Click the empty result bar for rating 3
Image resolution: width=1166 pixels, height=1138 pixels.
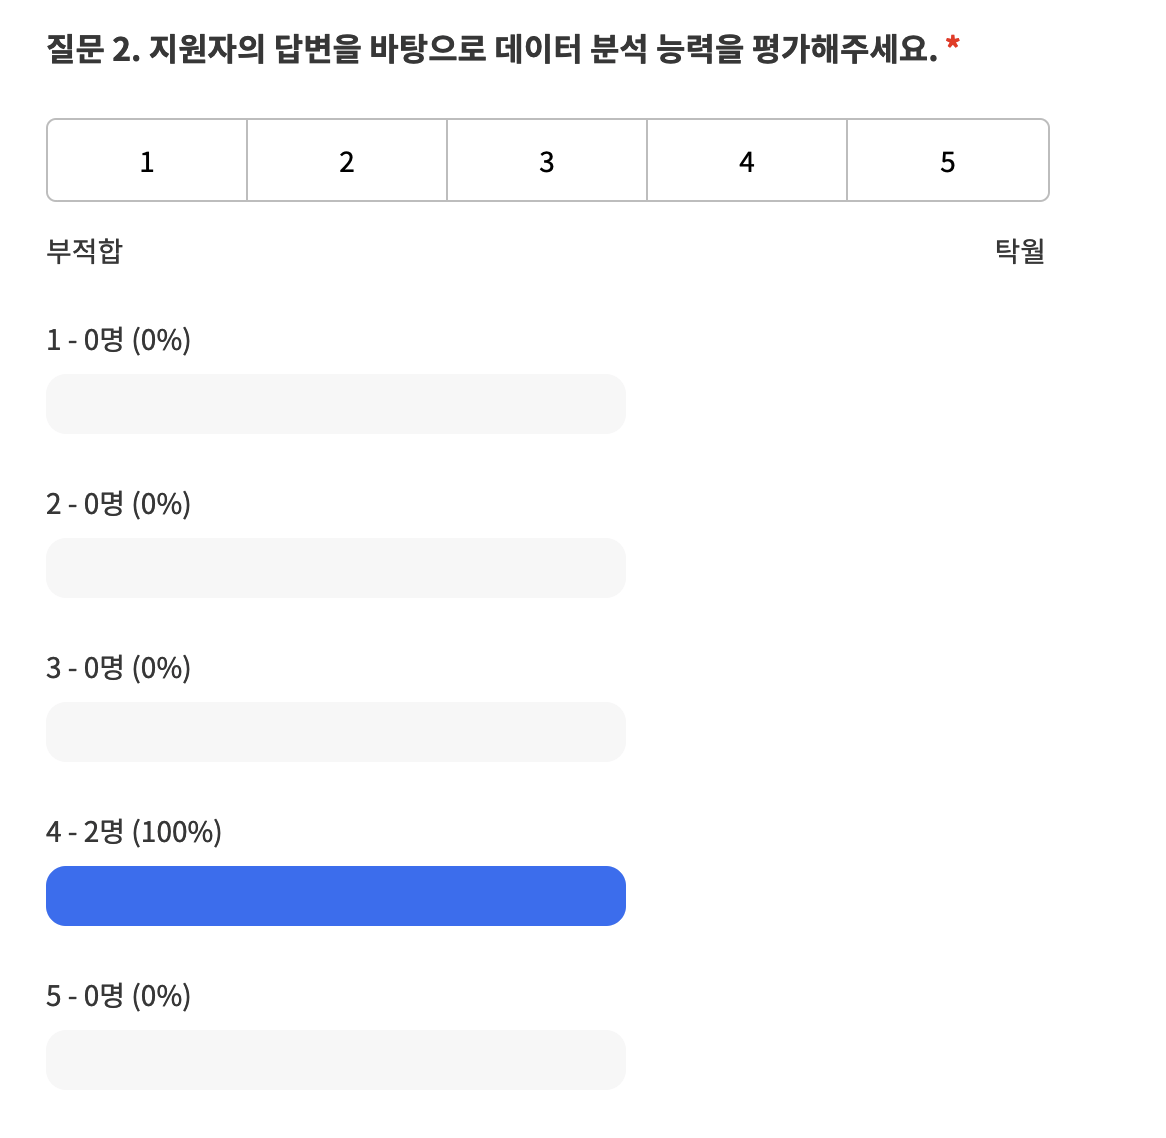335,732
